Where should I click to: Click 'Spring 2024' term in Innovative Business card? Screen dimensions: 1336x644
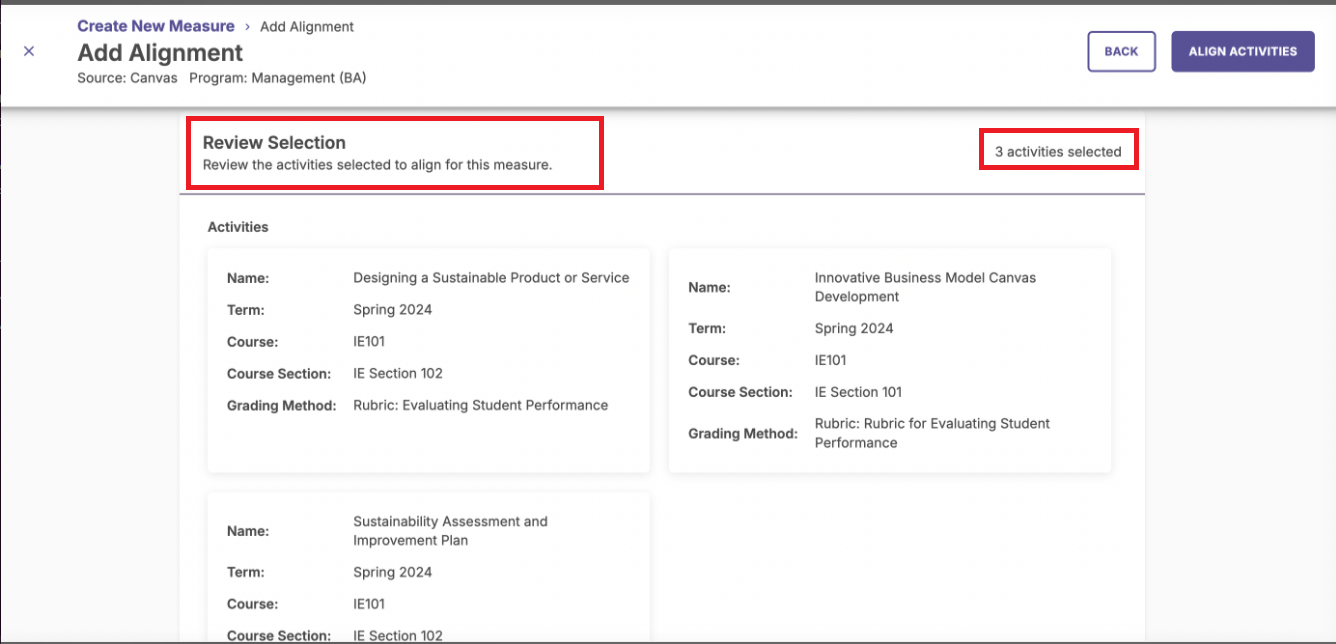tap(854, 328)
